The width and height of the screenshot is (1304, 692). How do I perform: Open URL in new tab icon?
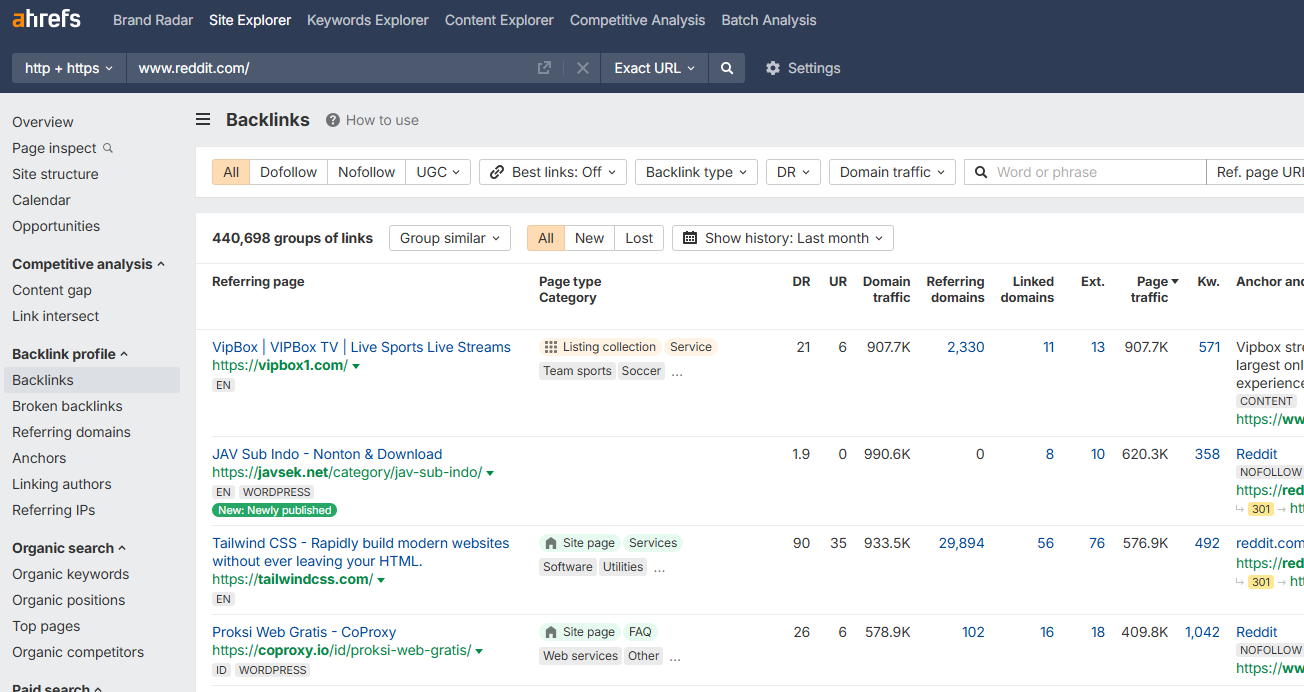pyautogui.click(x=544, y=68)
